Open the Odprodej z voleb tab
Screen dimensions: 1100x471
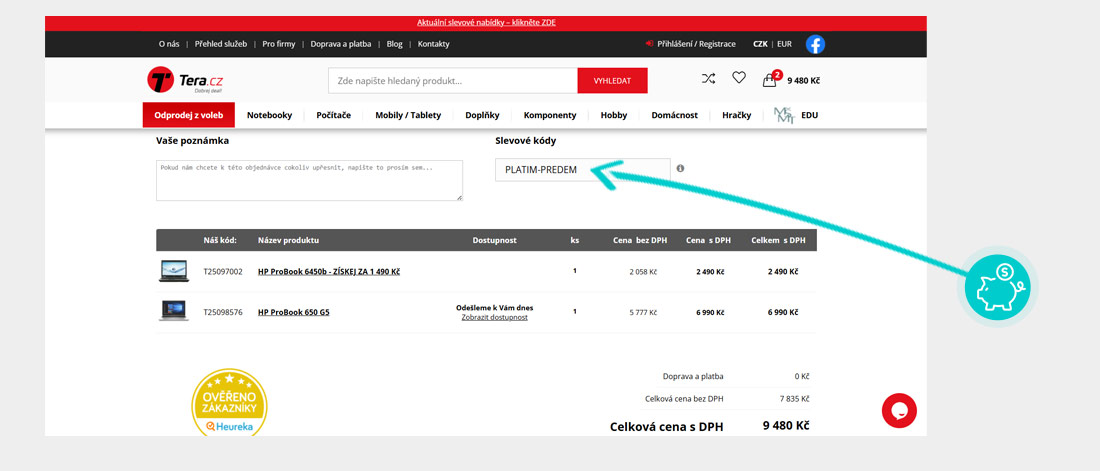[x=188, y=115]
